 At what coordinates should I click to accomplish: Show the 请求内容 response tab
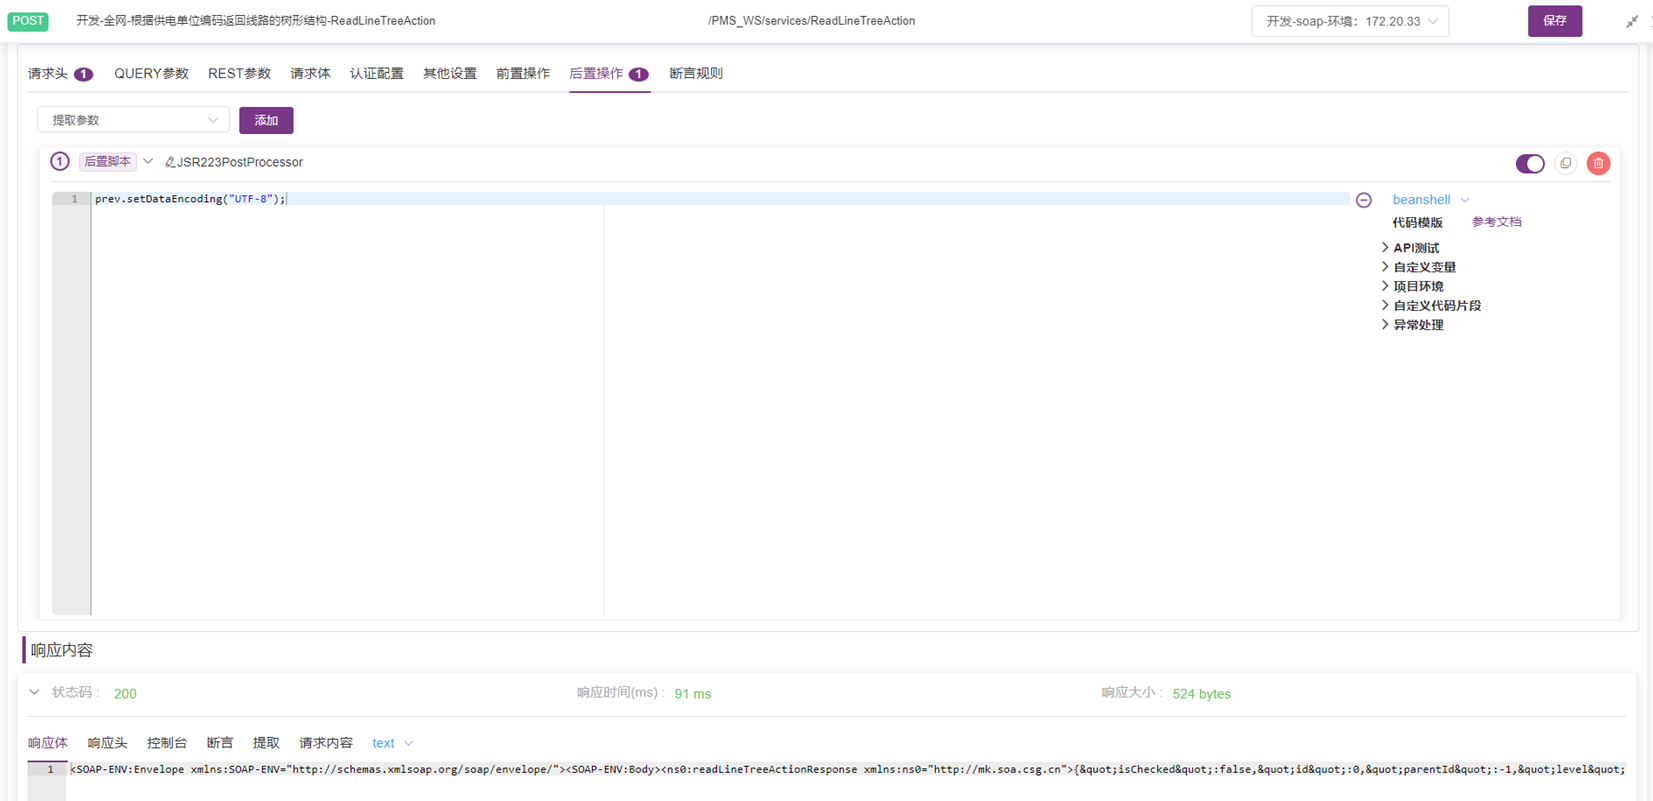[326, 743]
